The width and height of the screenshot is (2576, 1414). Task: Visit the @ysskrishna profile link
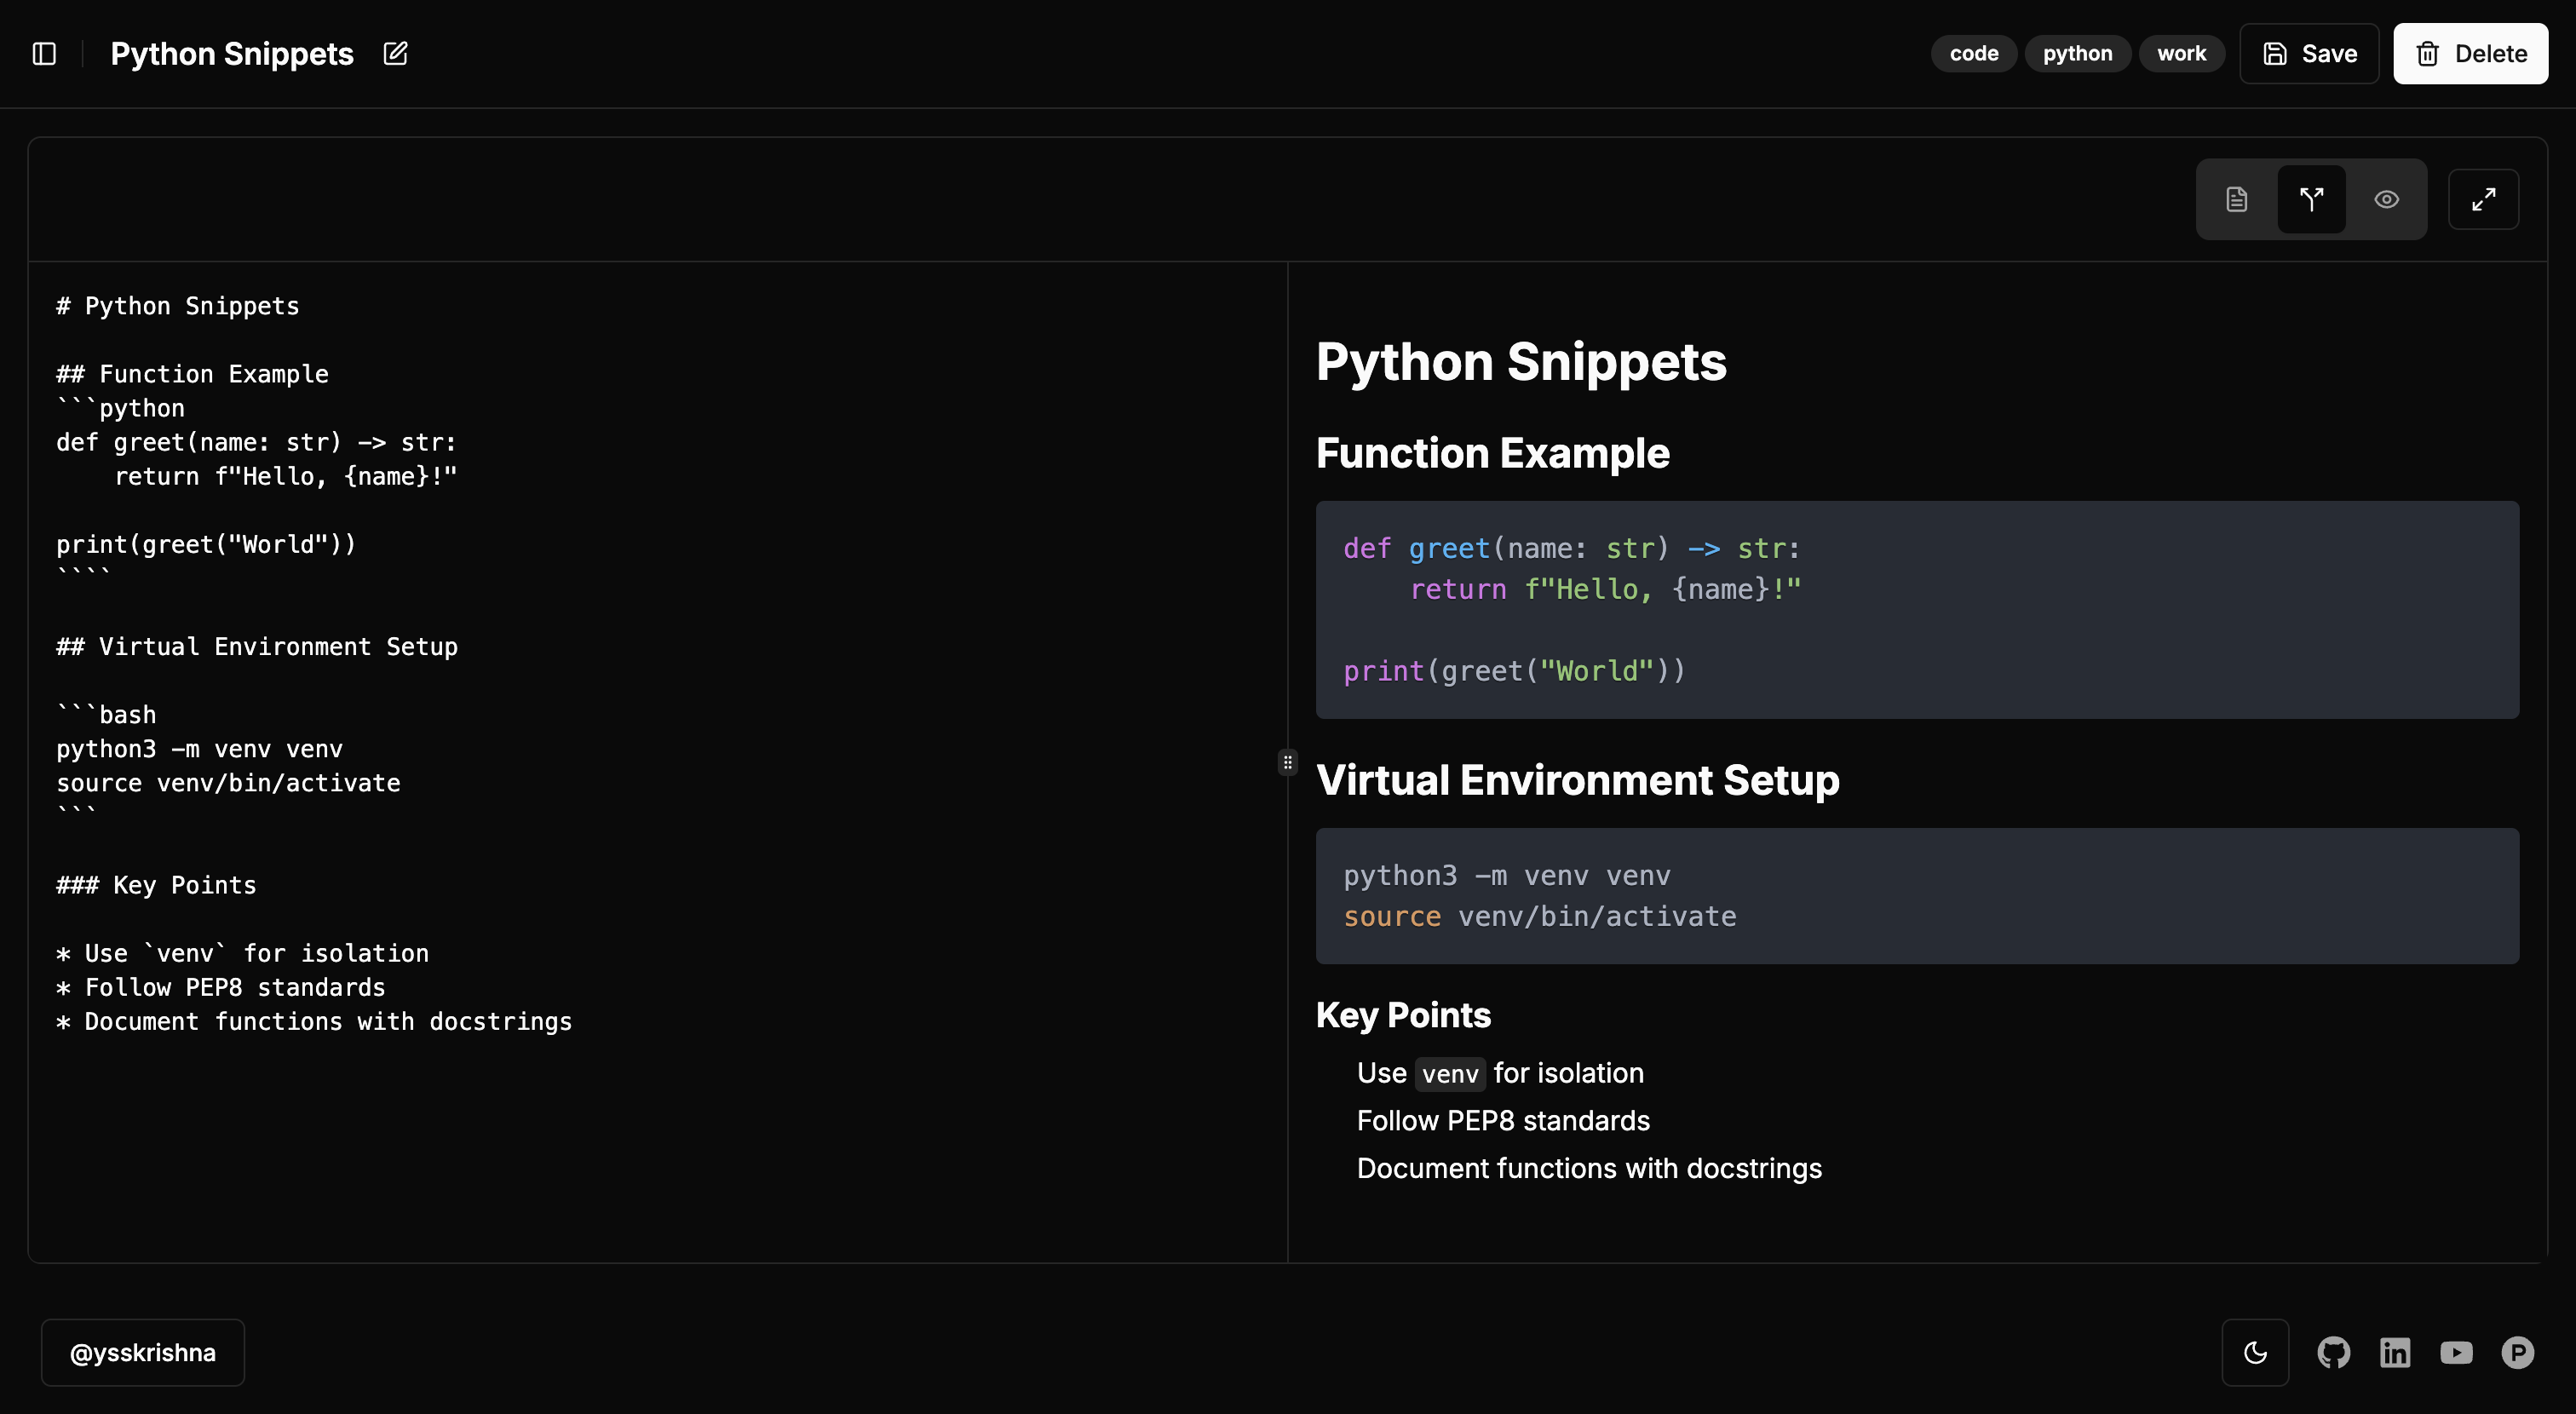143,1352
